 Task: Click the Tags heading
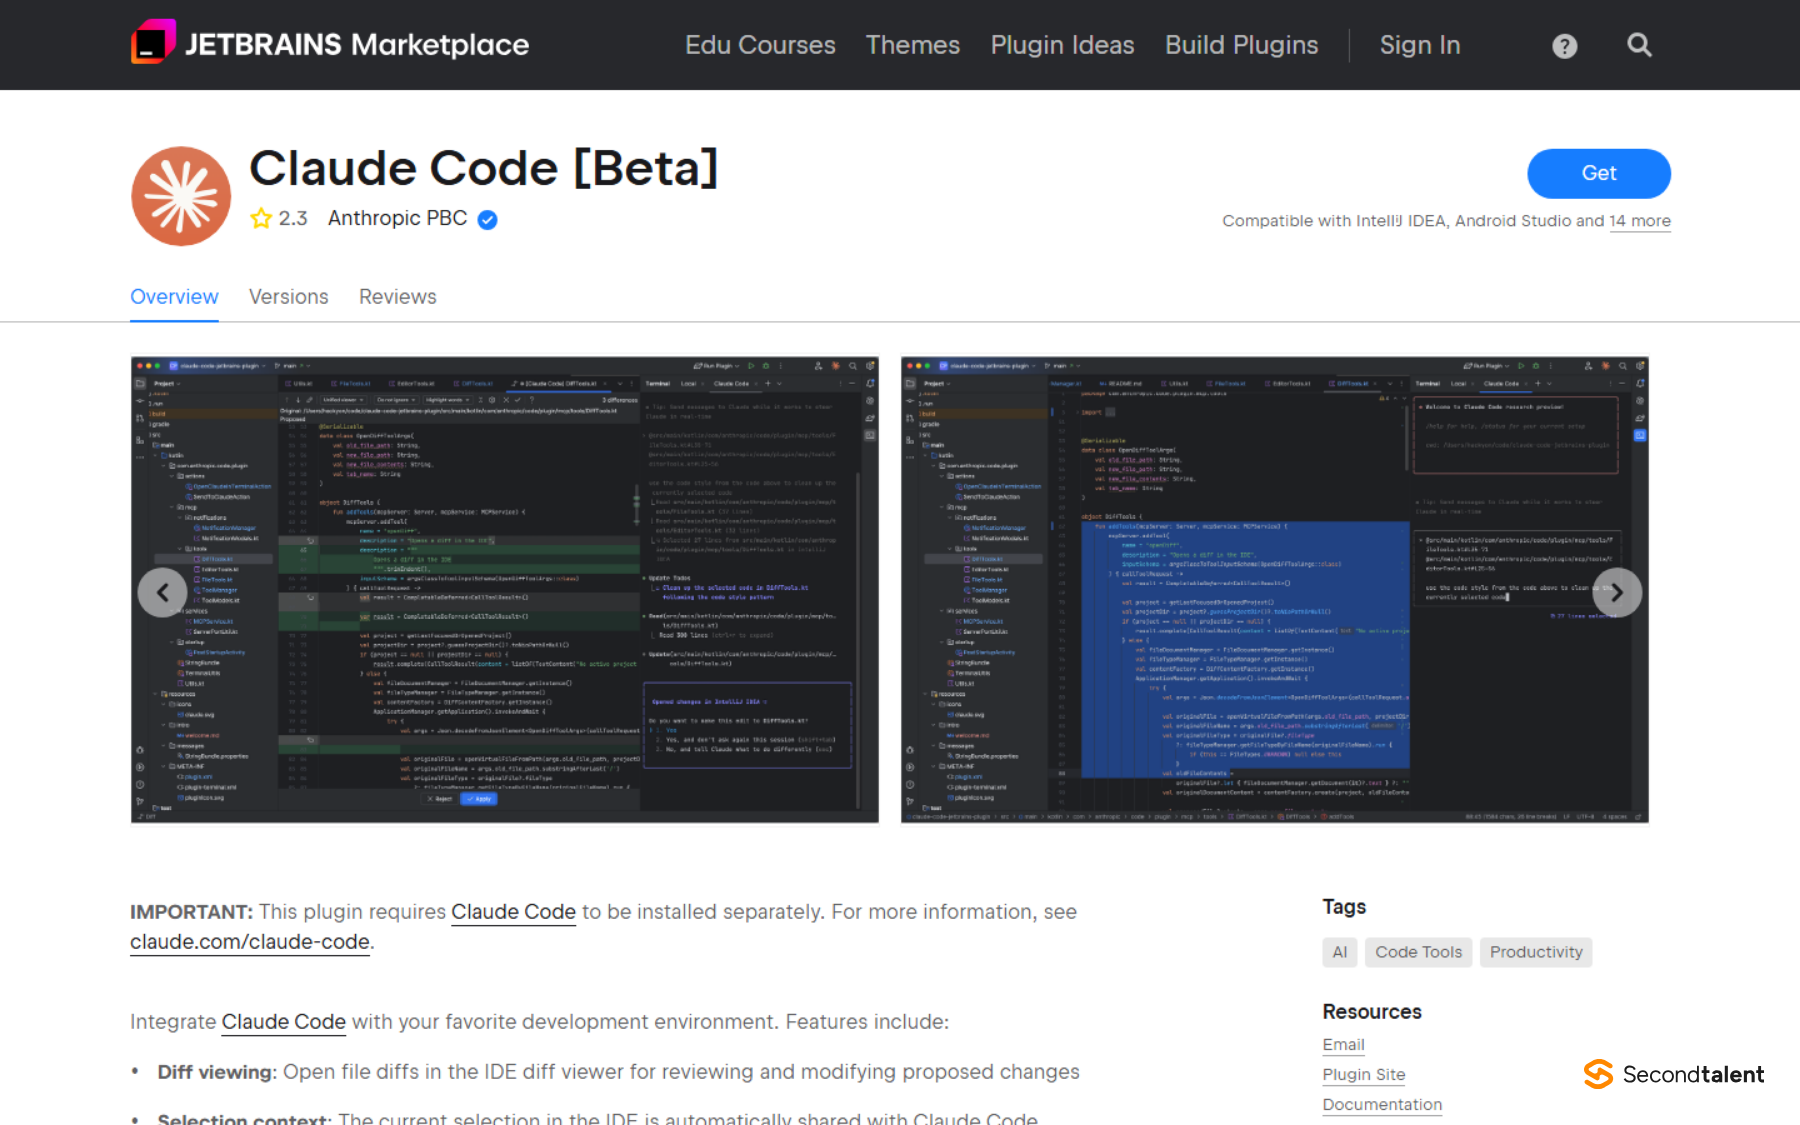pos(1344,907)
